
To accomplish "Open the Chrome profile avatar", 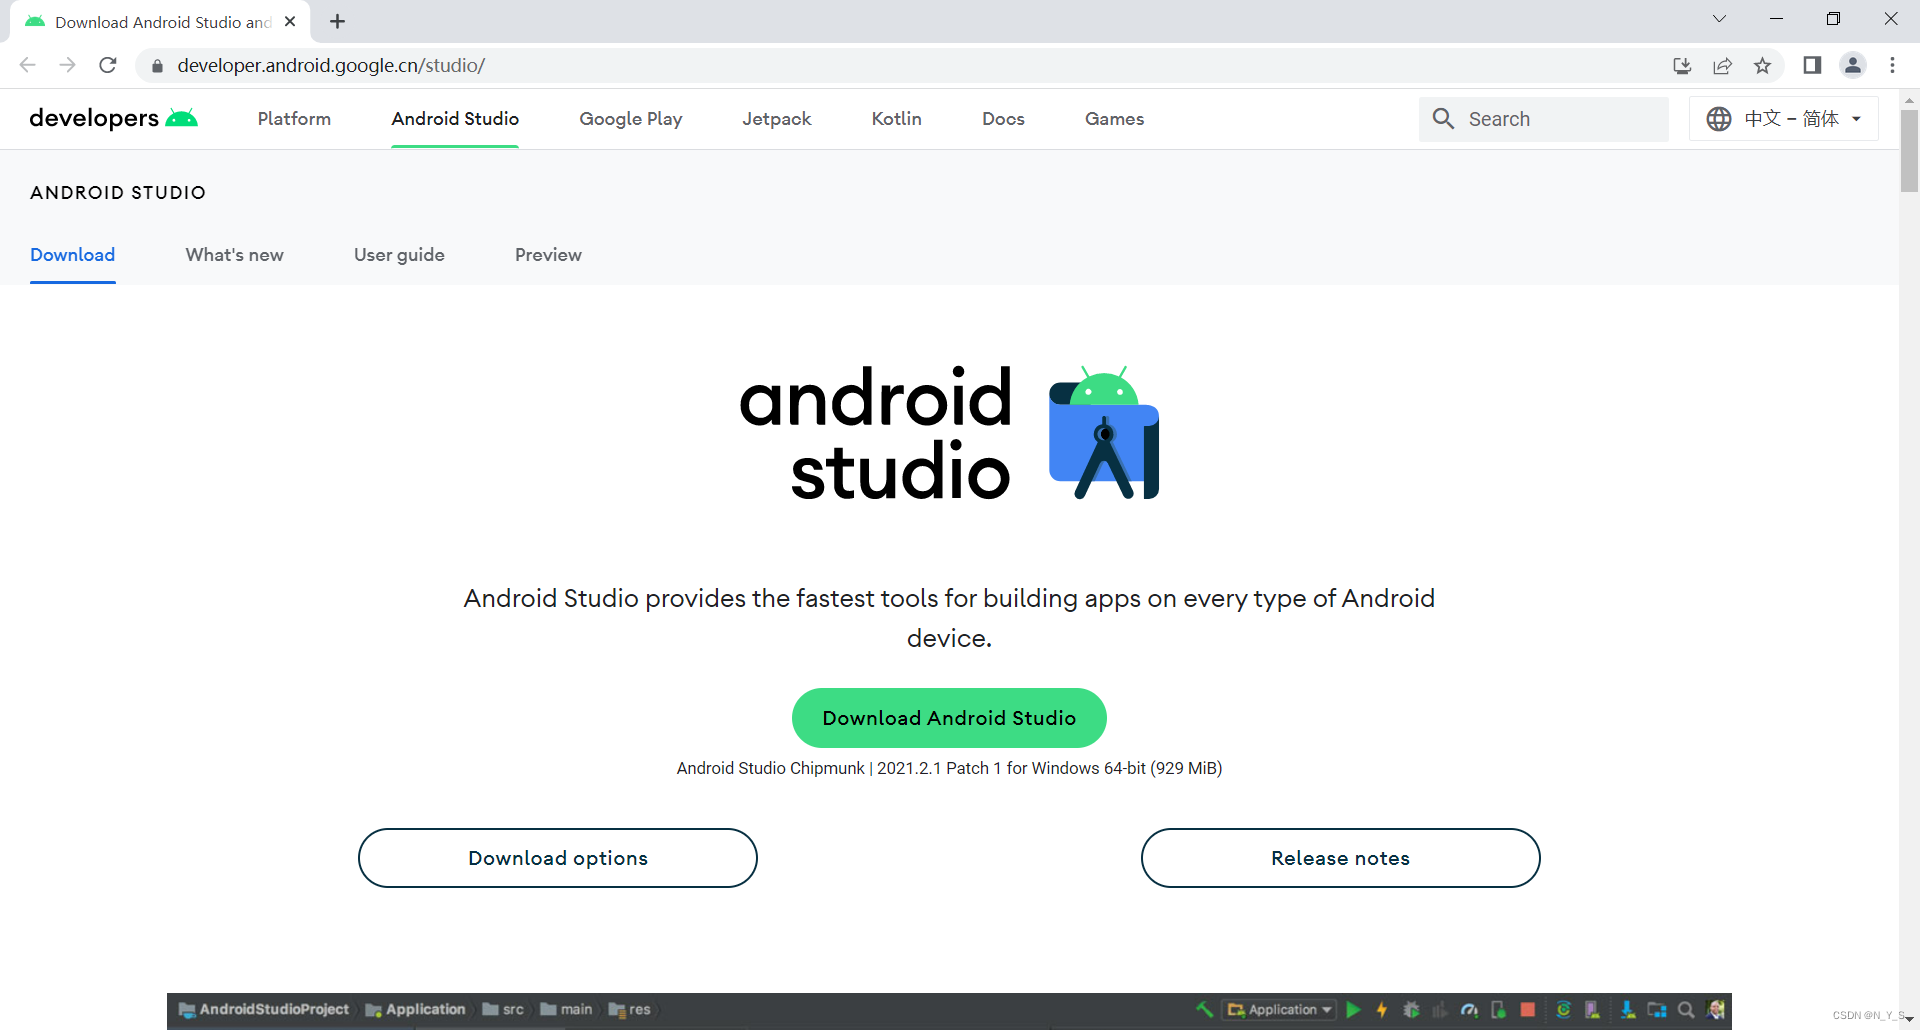I will click(x=1853, y=65).
